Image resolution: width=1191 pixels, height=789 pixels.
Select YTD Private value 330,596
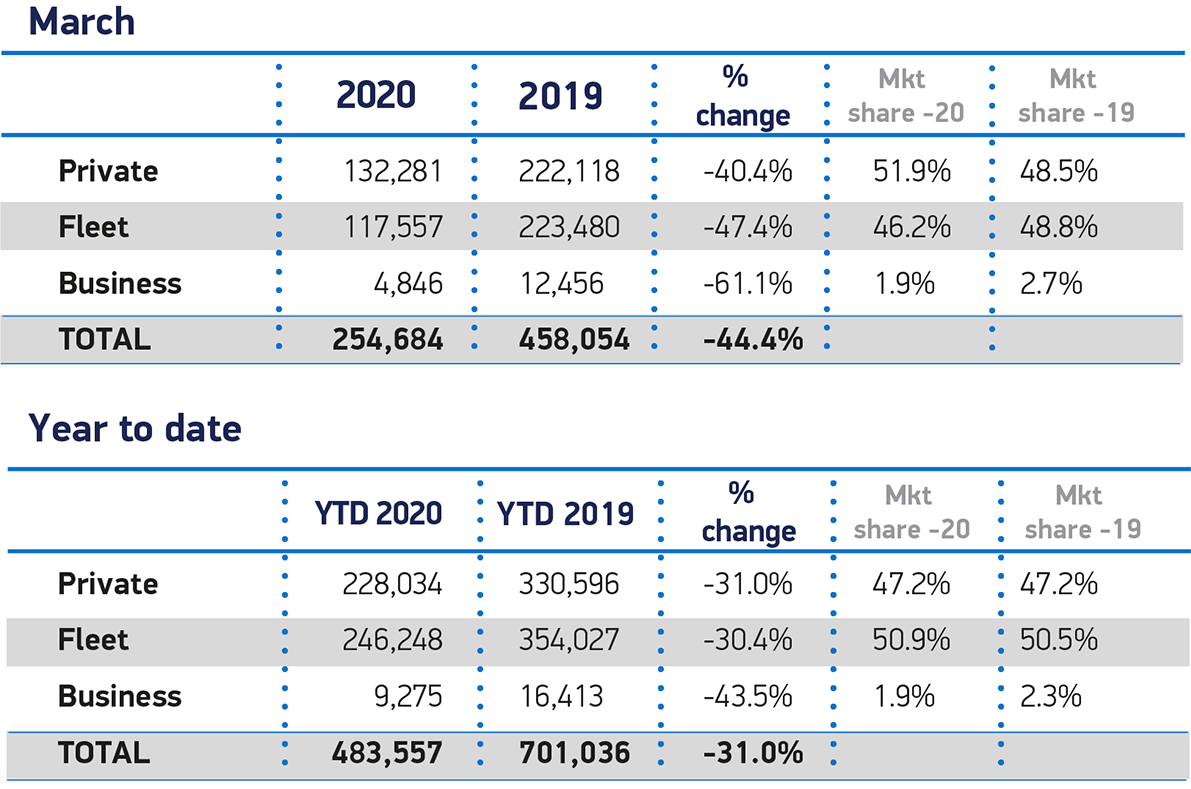click(x=569, y=584)
